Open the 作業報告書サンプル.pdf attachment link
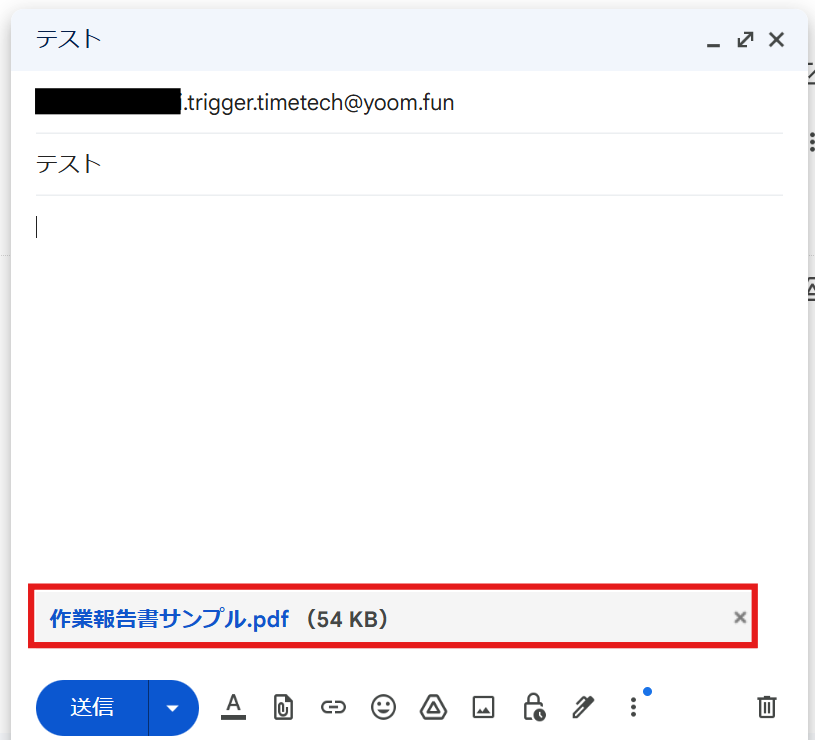The width and height of the screenshot is (815, 740). (169, 618)
